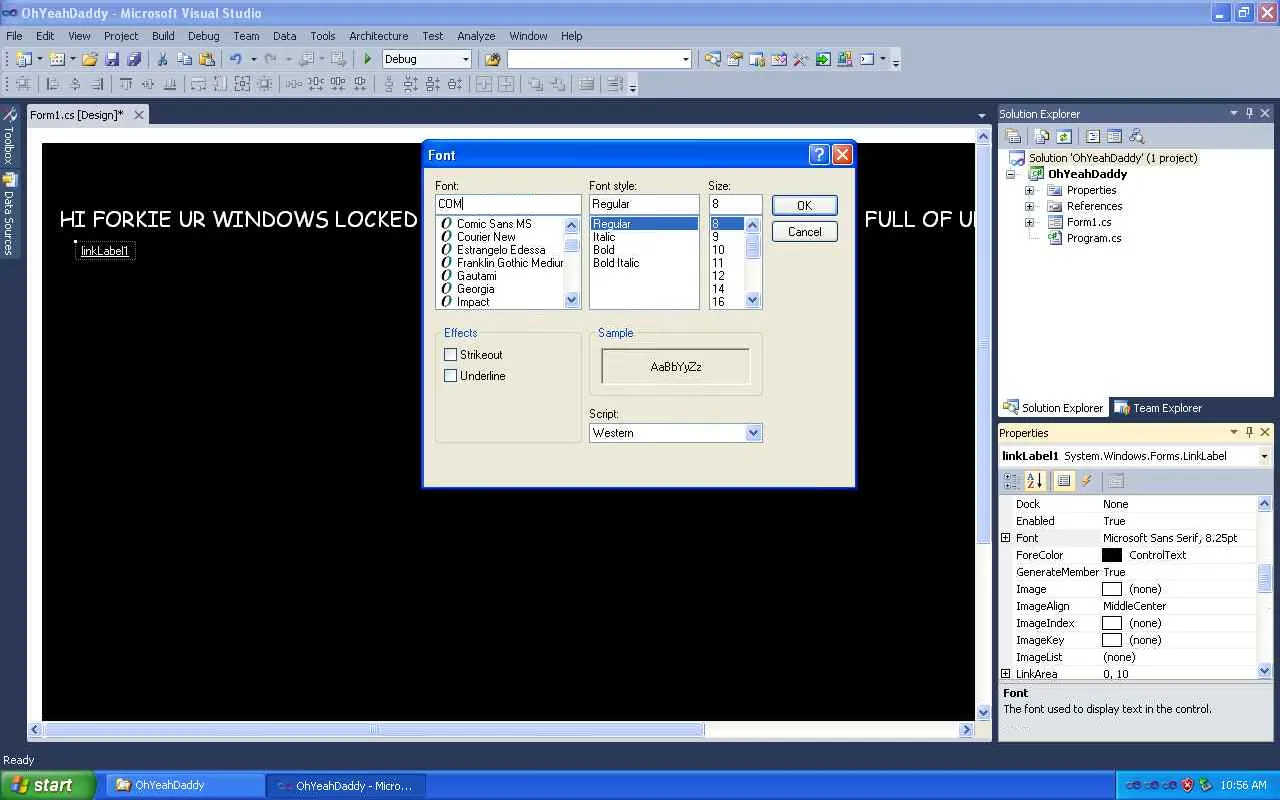The width and height of the screenshot is (1280, 800).
Task: Click the Windows start button
Action: (x=47, y=785)
